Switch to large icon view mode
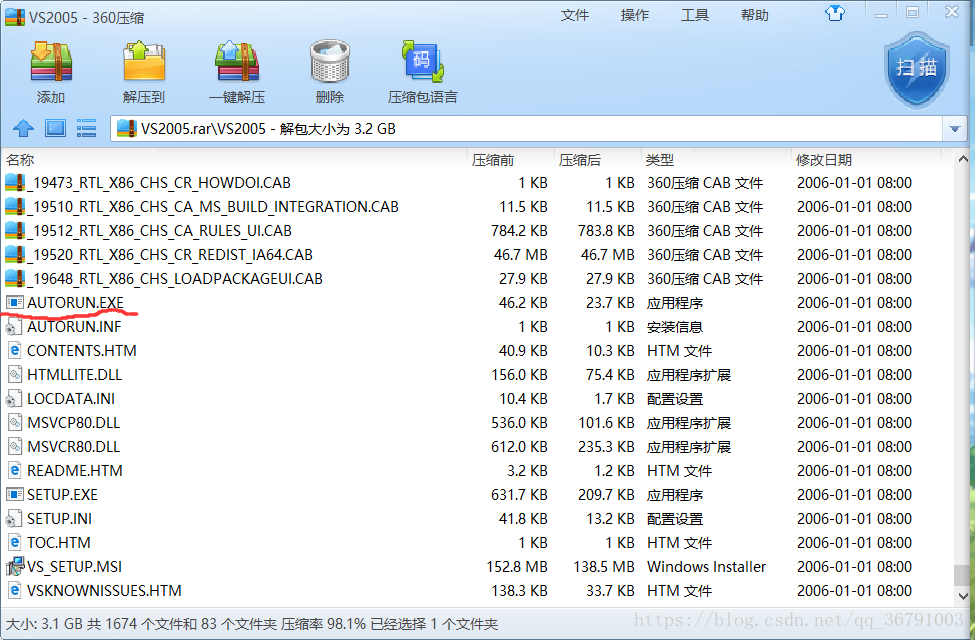 pos(55,128)
